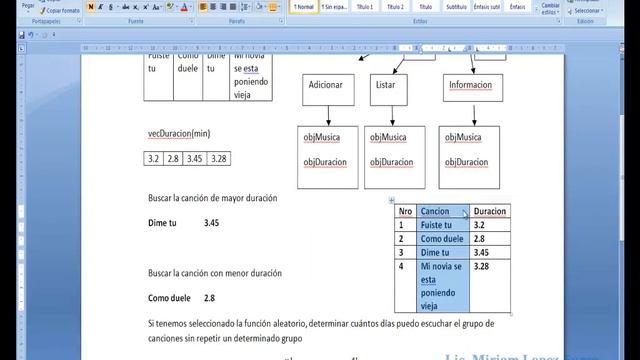
Task: Click objMusica under Informacion
Action: click(x=463, y=137)
